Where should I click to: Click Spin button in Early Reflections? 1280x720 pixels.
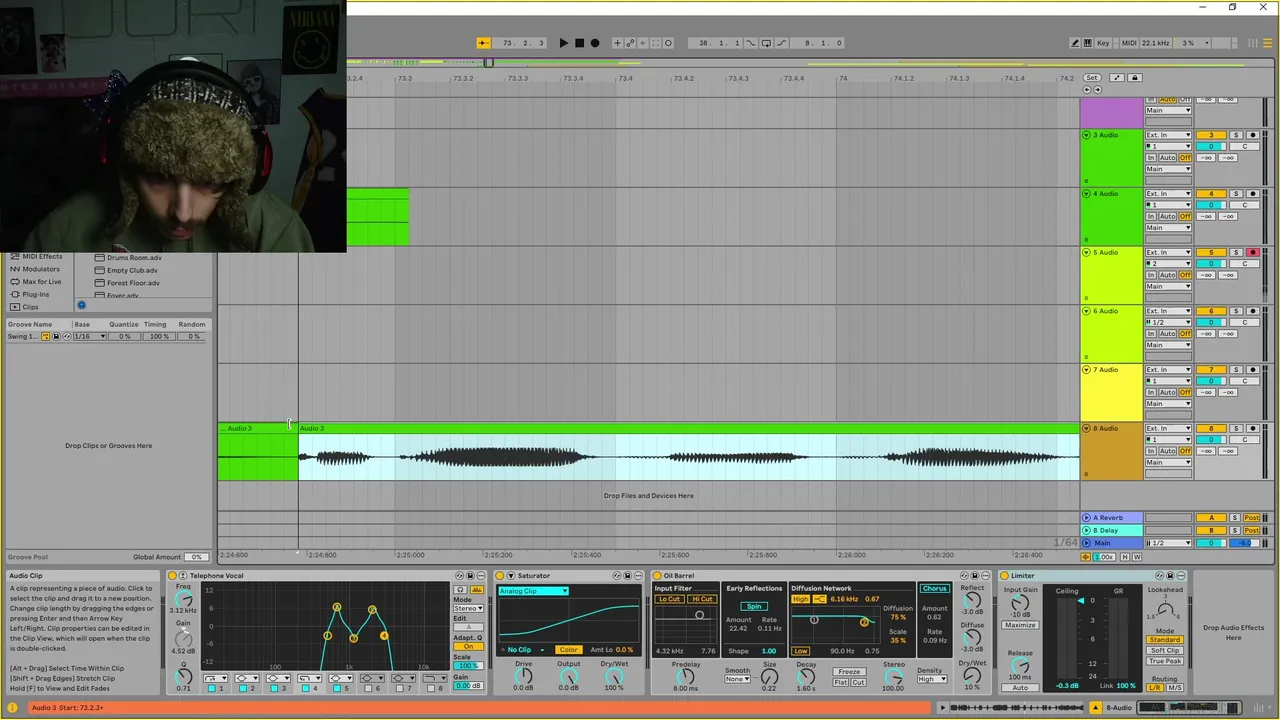(754, 606)
